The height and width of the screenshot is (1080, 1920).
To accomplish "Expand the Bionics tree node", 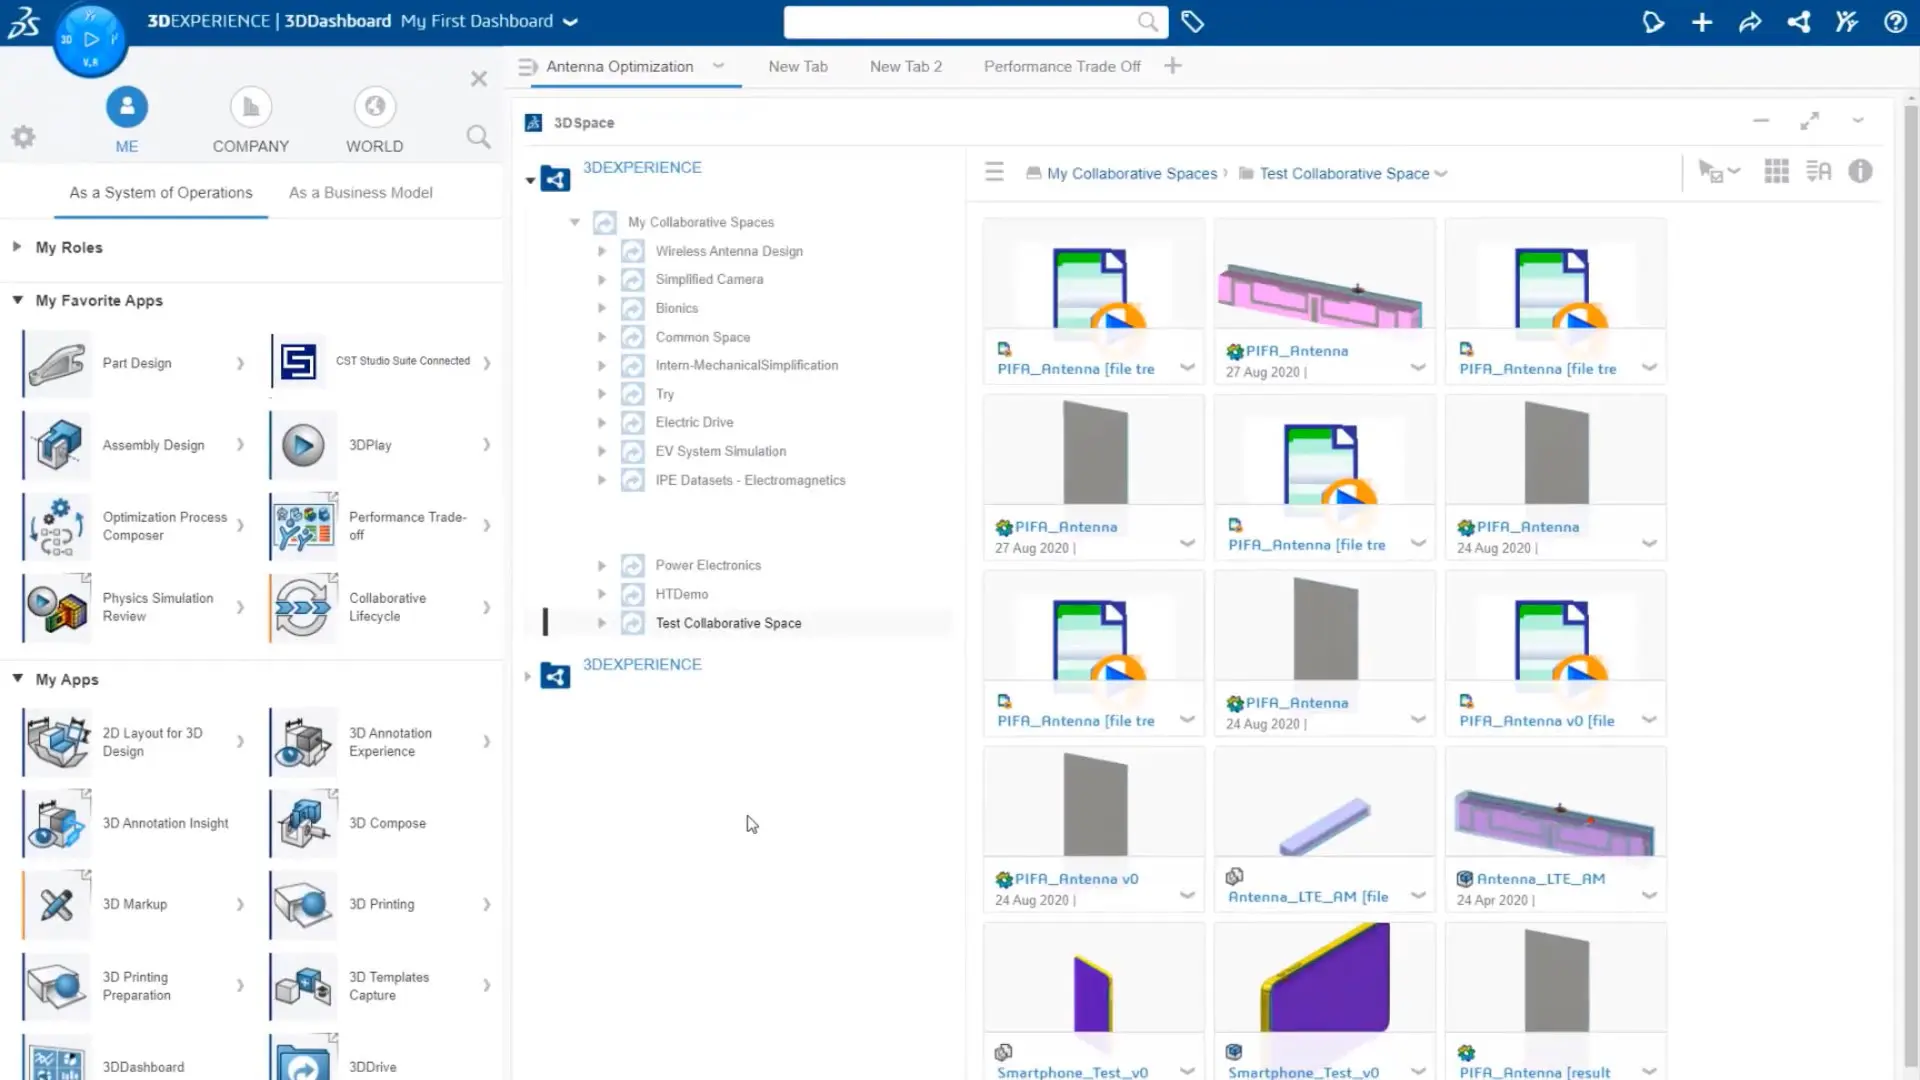I will coord(601,308).
